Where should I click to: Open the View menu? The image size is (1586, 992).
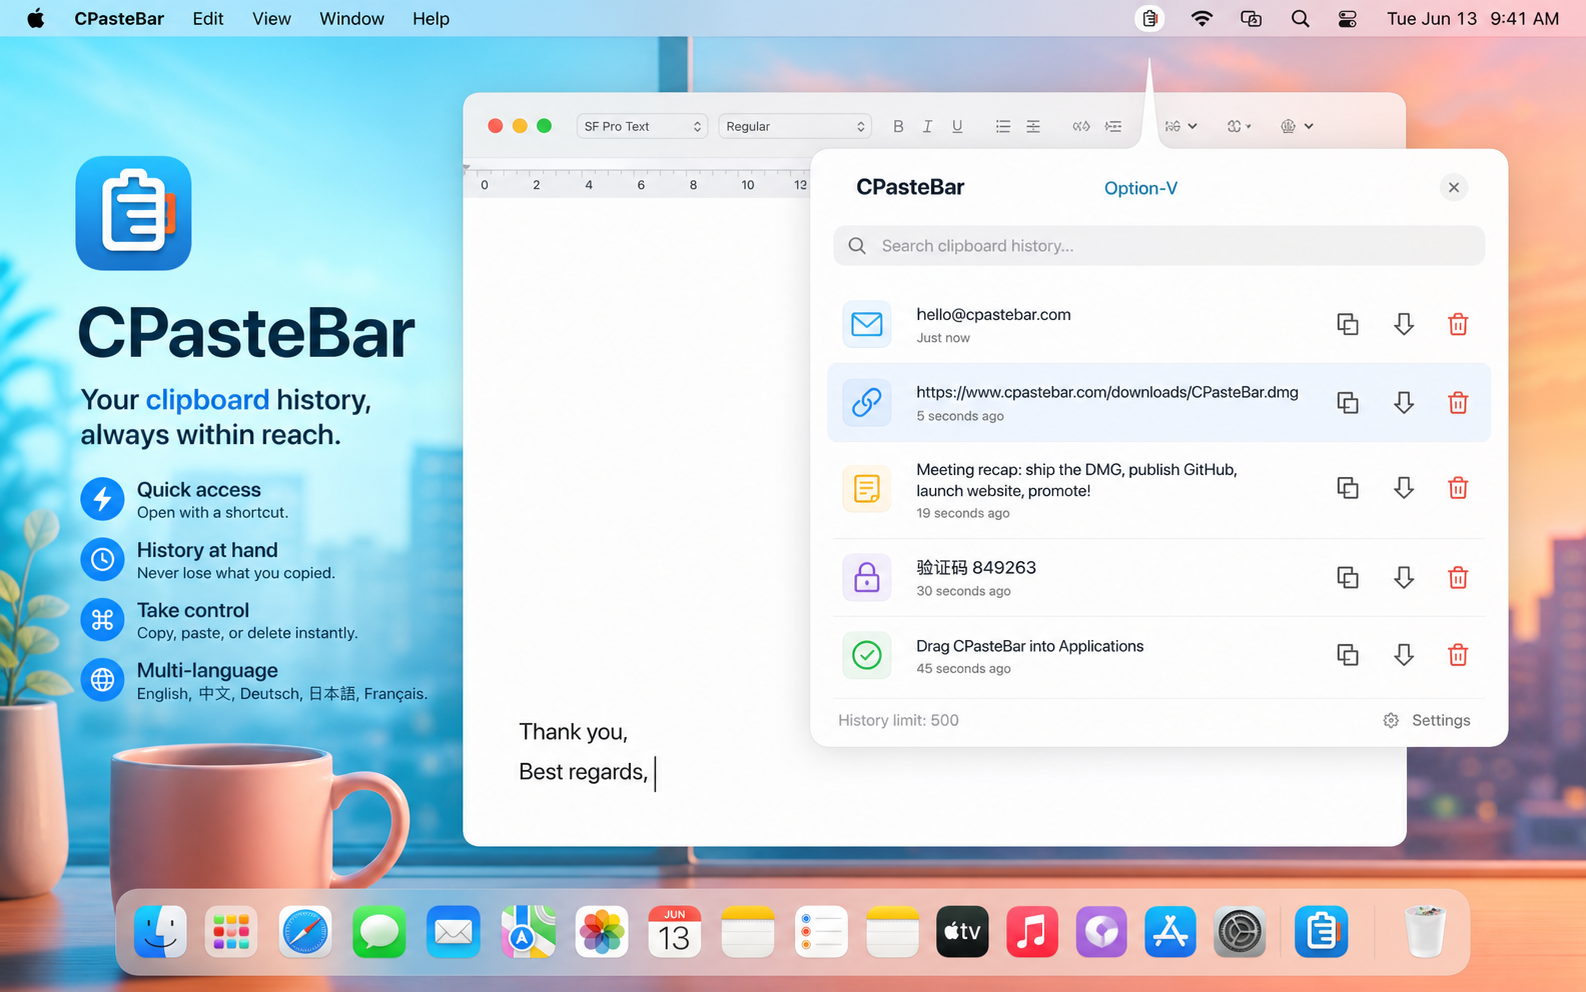[271, 18]
